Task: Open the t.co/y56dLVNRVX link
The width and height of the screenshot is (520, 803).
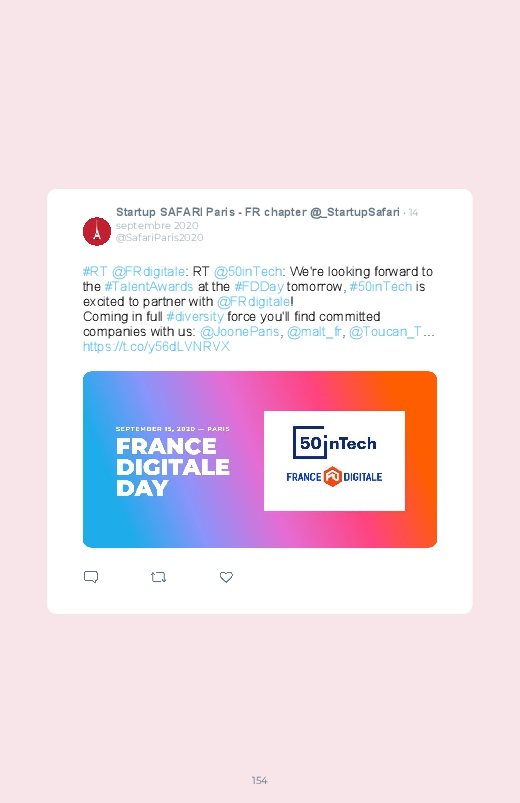Action: click(x=156, y=347)
